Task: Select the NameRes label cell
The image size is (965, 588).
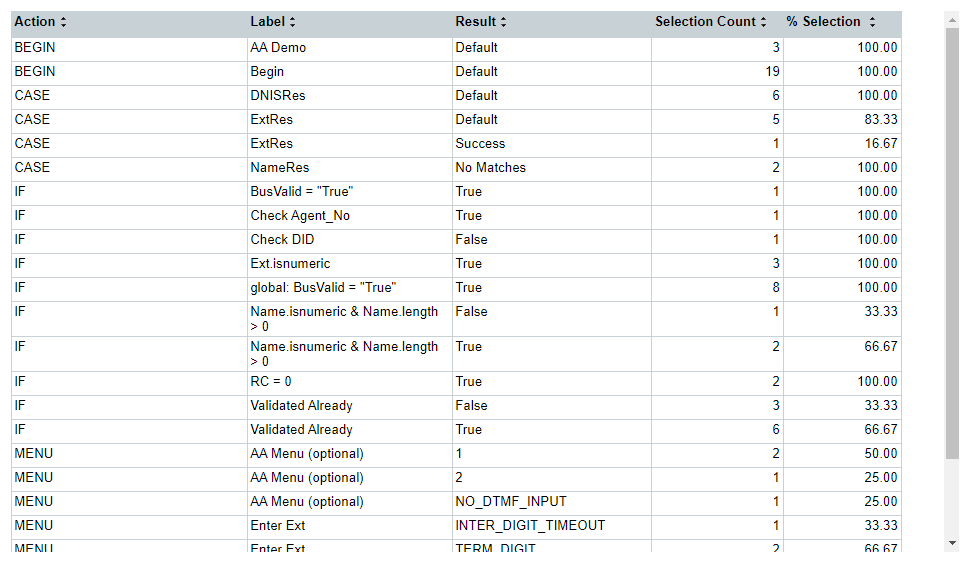Action: (350, 168)
